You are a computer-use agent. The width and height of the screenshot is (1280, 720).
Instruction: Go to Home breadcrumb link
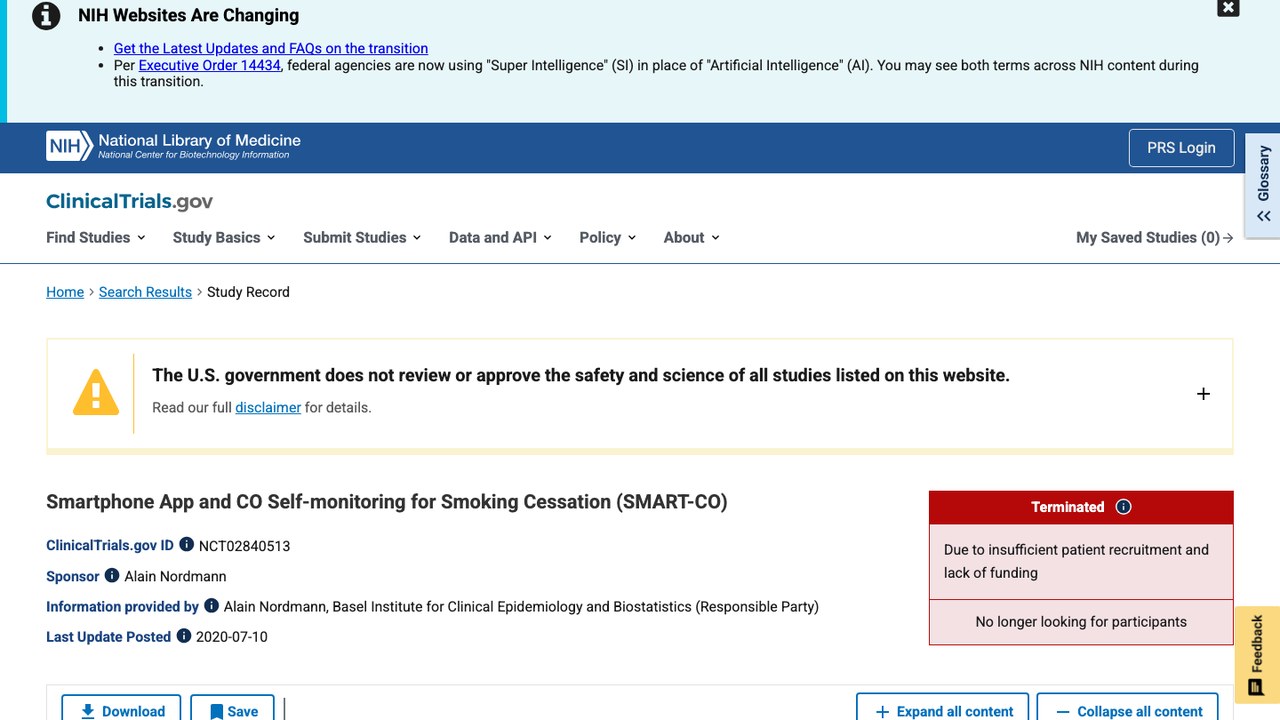65,292
